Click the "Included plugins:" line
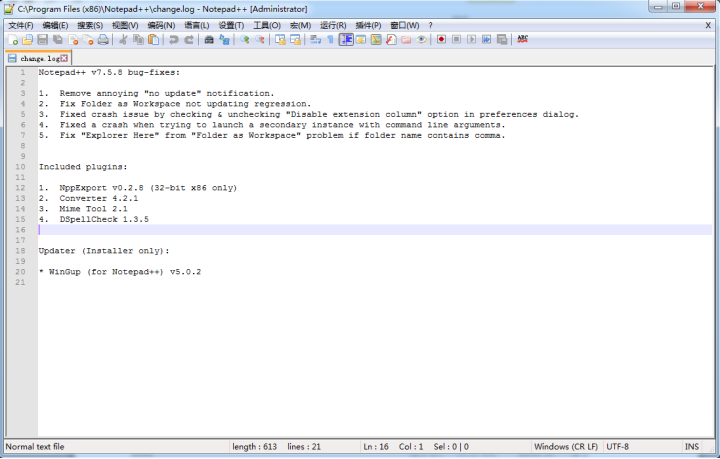The image size is (720, 459). pos(83,167)
